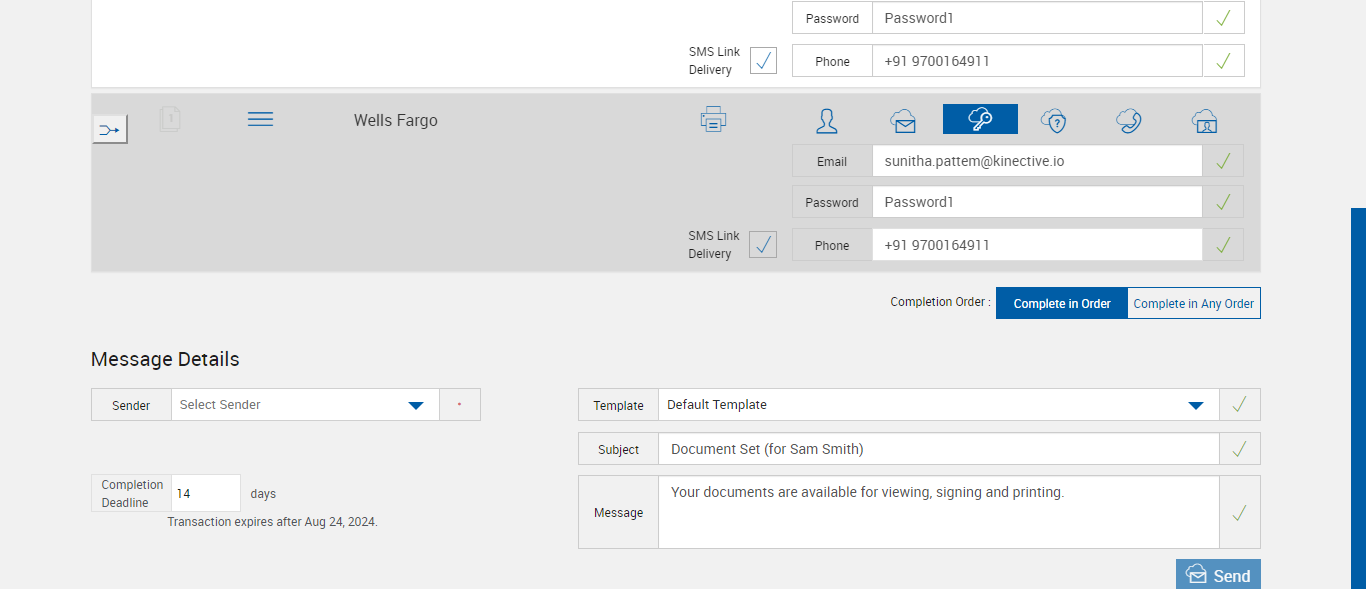Choose the shield question authentication icon
This screenshot has width=1366, height=589.
(x=1053, y=121)
